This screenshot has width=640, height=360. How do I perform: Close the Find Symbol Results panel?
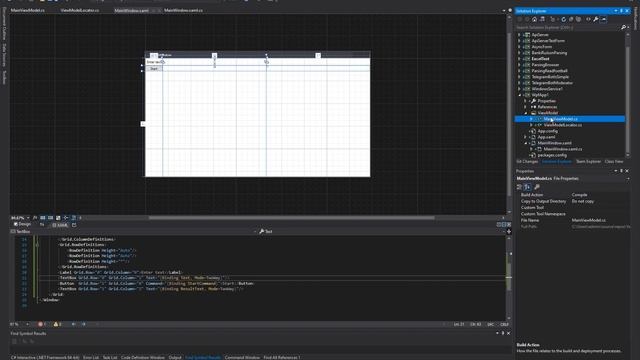[x=508, y=333]
